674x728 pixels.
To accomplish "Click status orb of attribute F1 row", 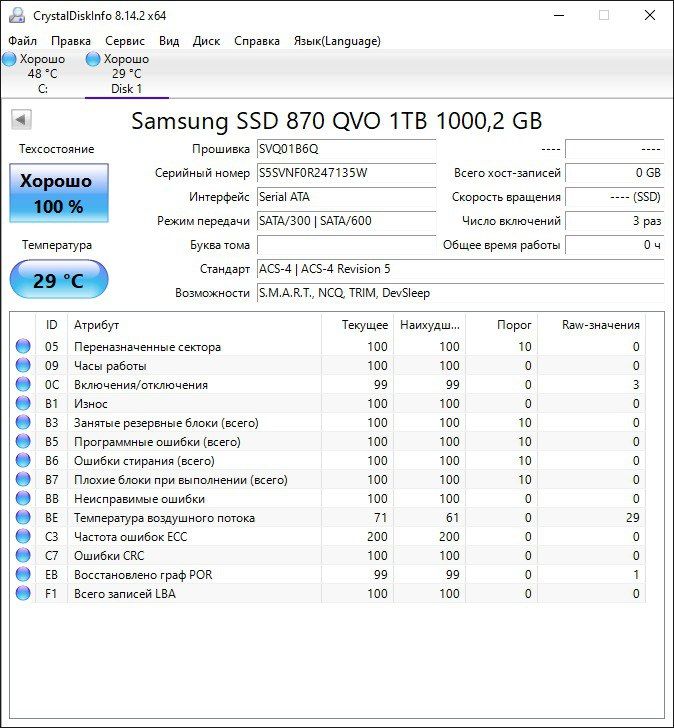I will click(23, 593).
